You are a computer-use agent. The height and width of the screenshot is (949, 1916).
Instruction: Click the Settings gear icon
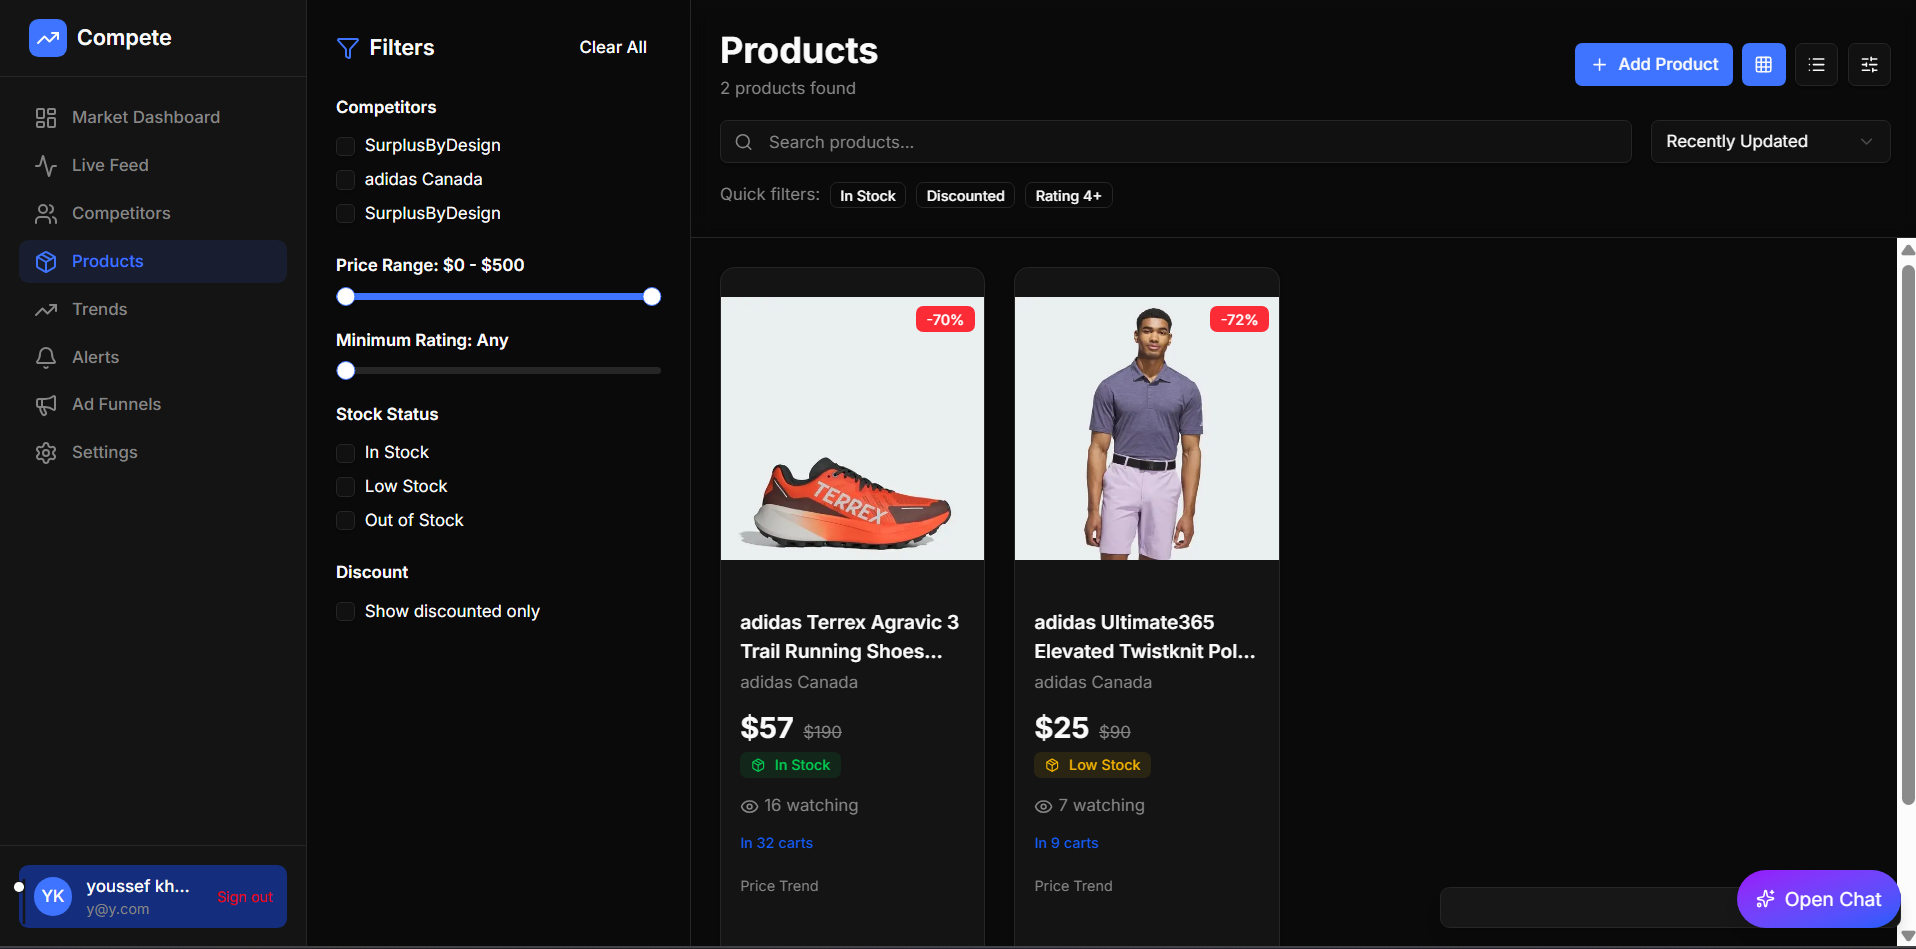coord(46,453)
